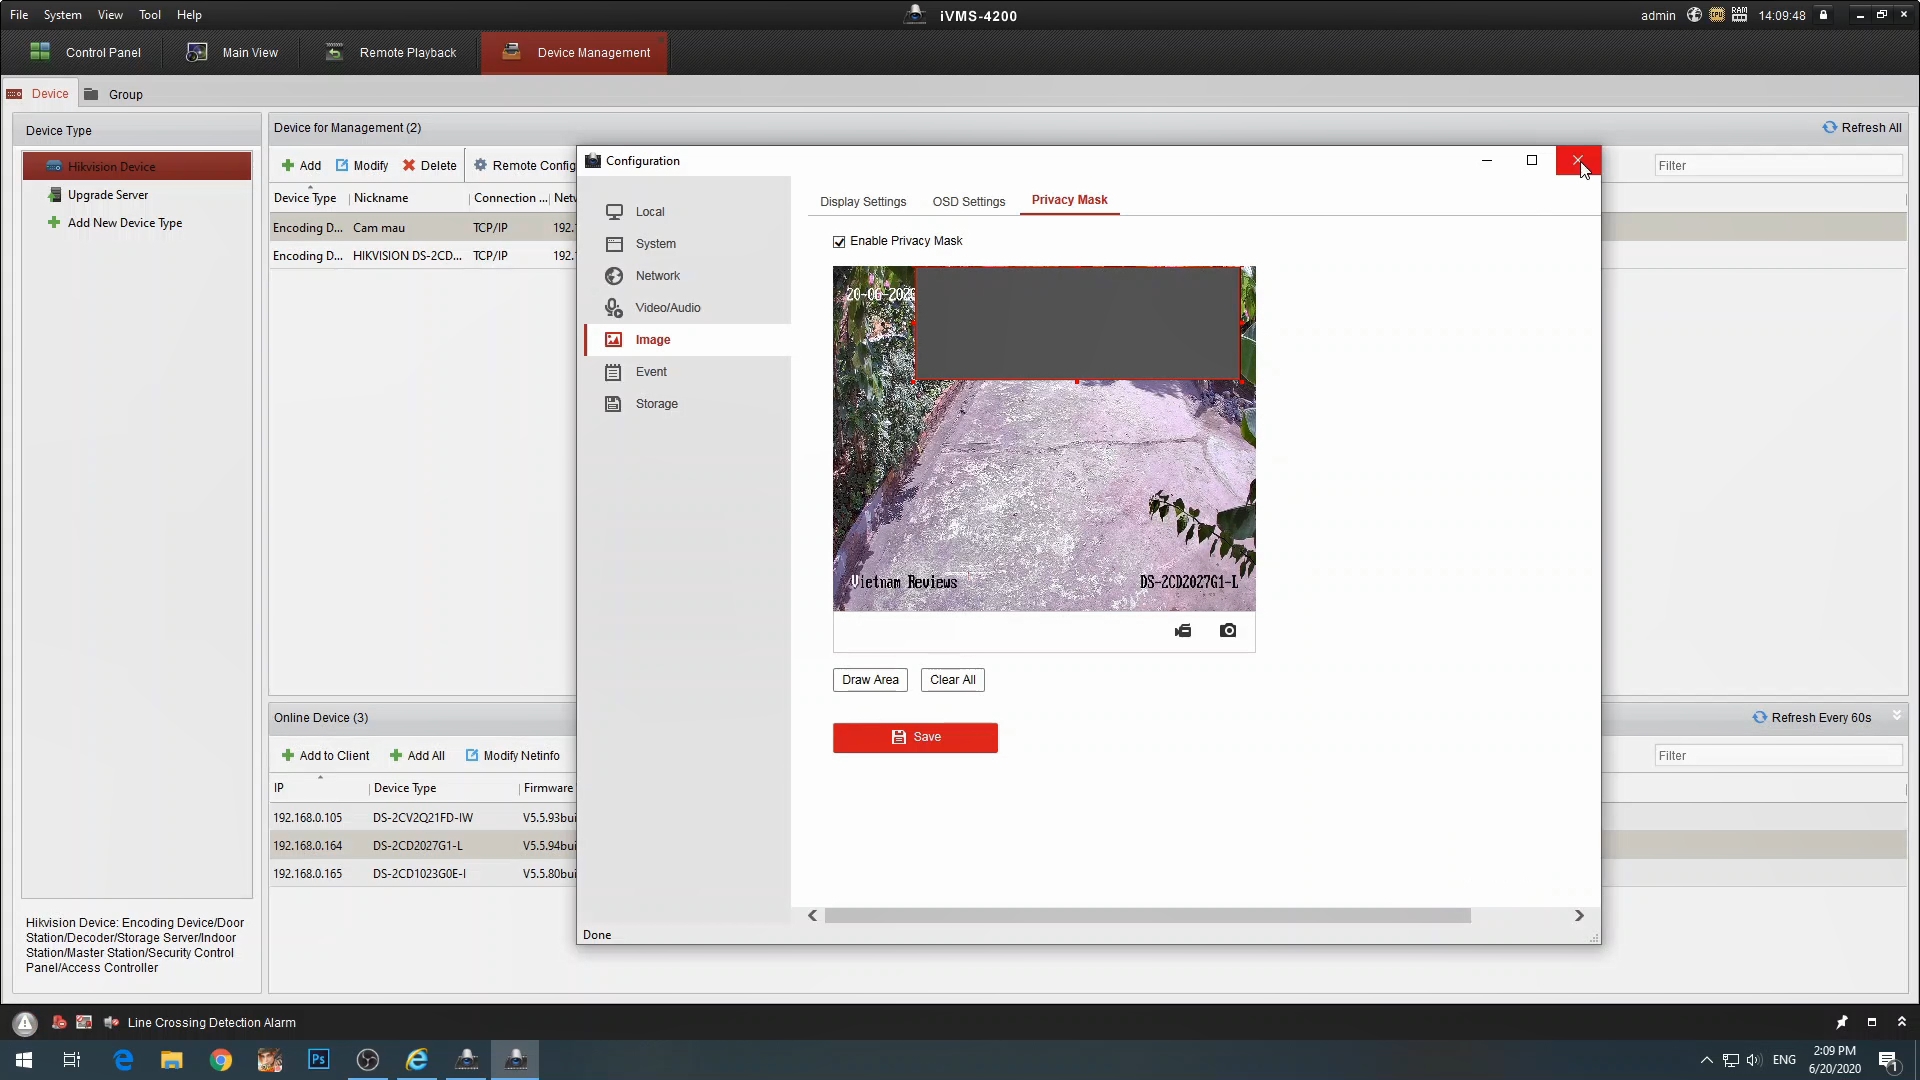Select the HIKVISION DS-2CD device row
Image resolution: width=1920 pixels, height=1080 pixels.
pos(423,256)
